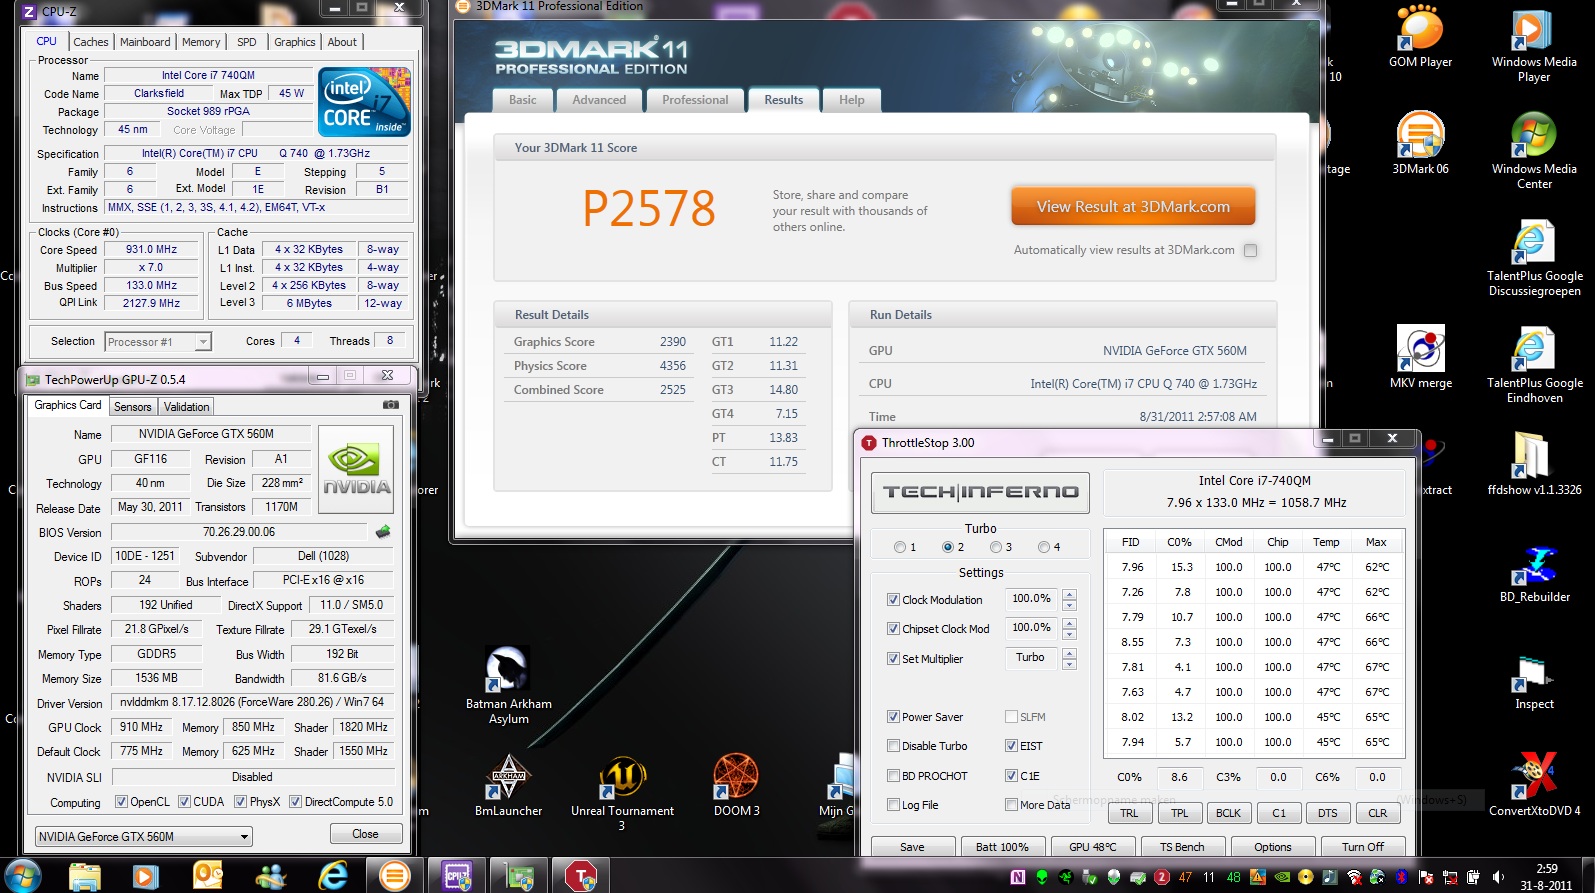Image resolution: width=1595 pixels, height=893 pixels.
Task: Click the P2578 score text
Action: tap(649, 208)
